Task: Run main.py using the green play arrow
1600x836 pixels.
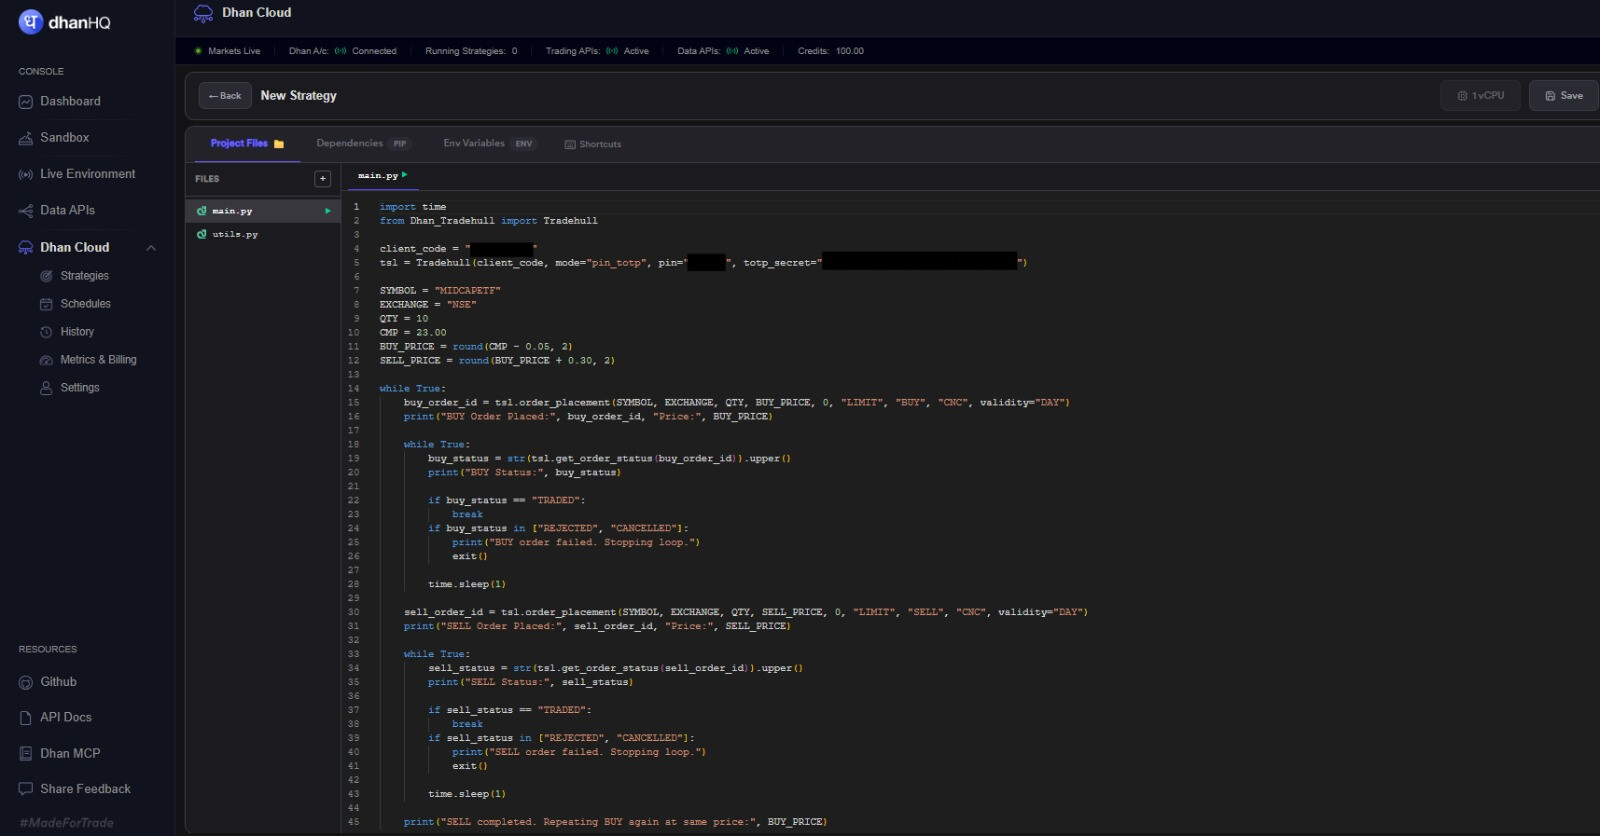Action: click(328, 211)
